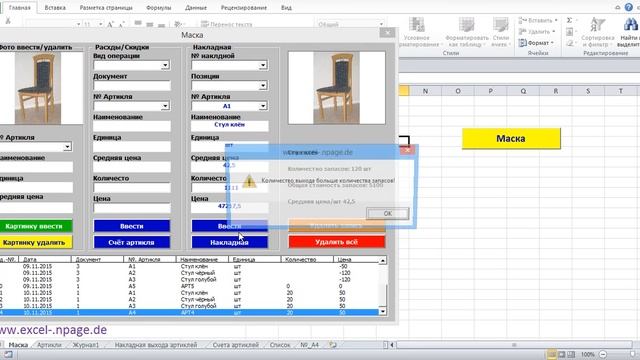Click the red Удалить всё button
This screenshot has height=360, width=640.
(337, 242)
